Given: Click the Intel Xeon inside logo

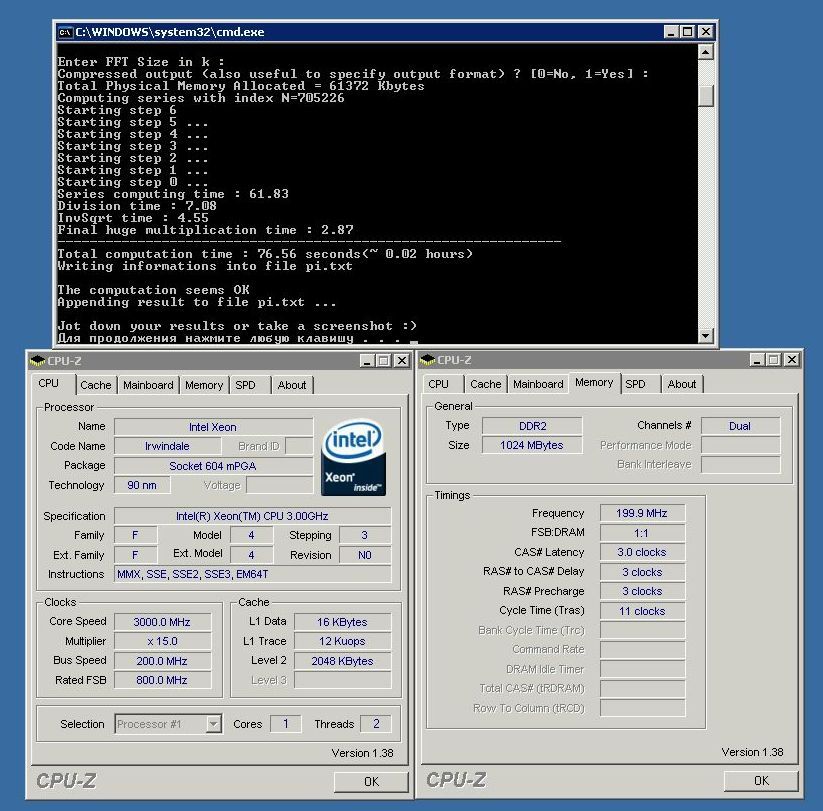Looking at the screenshot, I should pyautogui.click(x=353, y=457).
